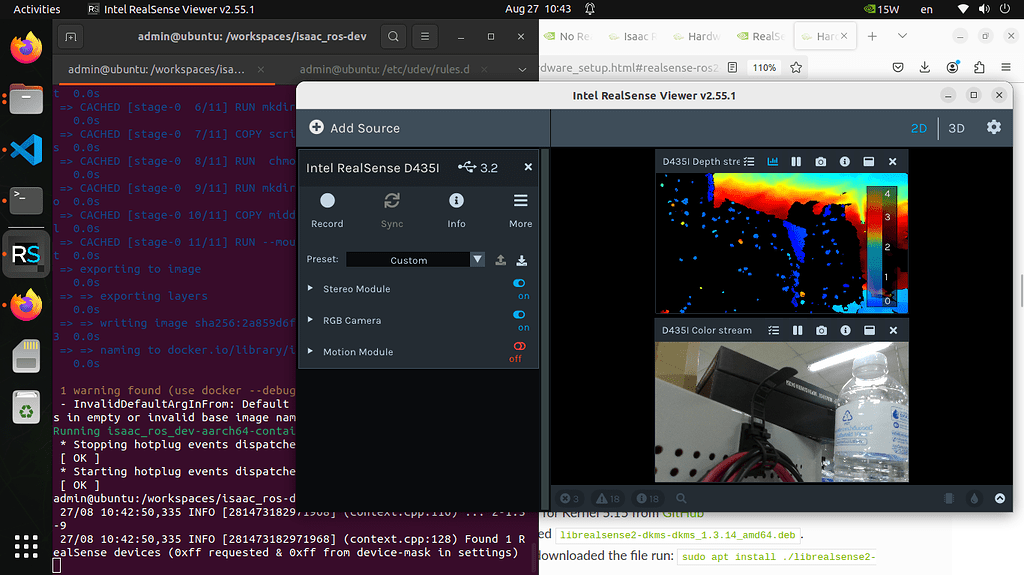Open Color stream options list icon

coord(774,331)
